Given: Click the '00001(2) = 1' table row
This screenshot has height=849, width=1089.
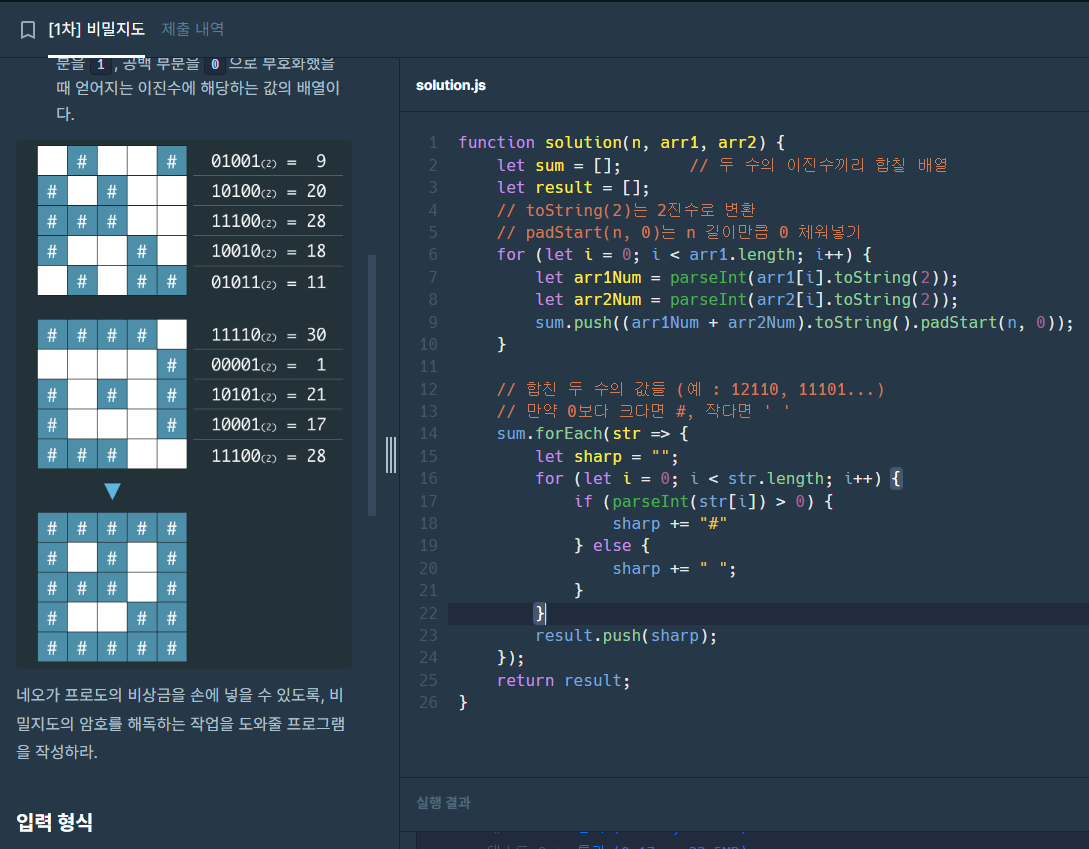Looking at the screenshot, I should 268,365.
